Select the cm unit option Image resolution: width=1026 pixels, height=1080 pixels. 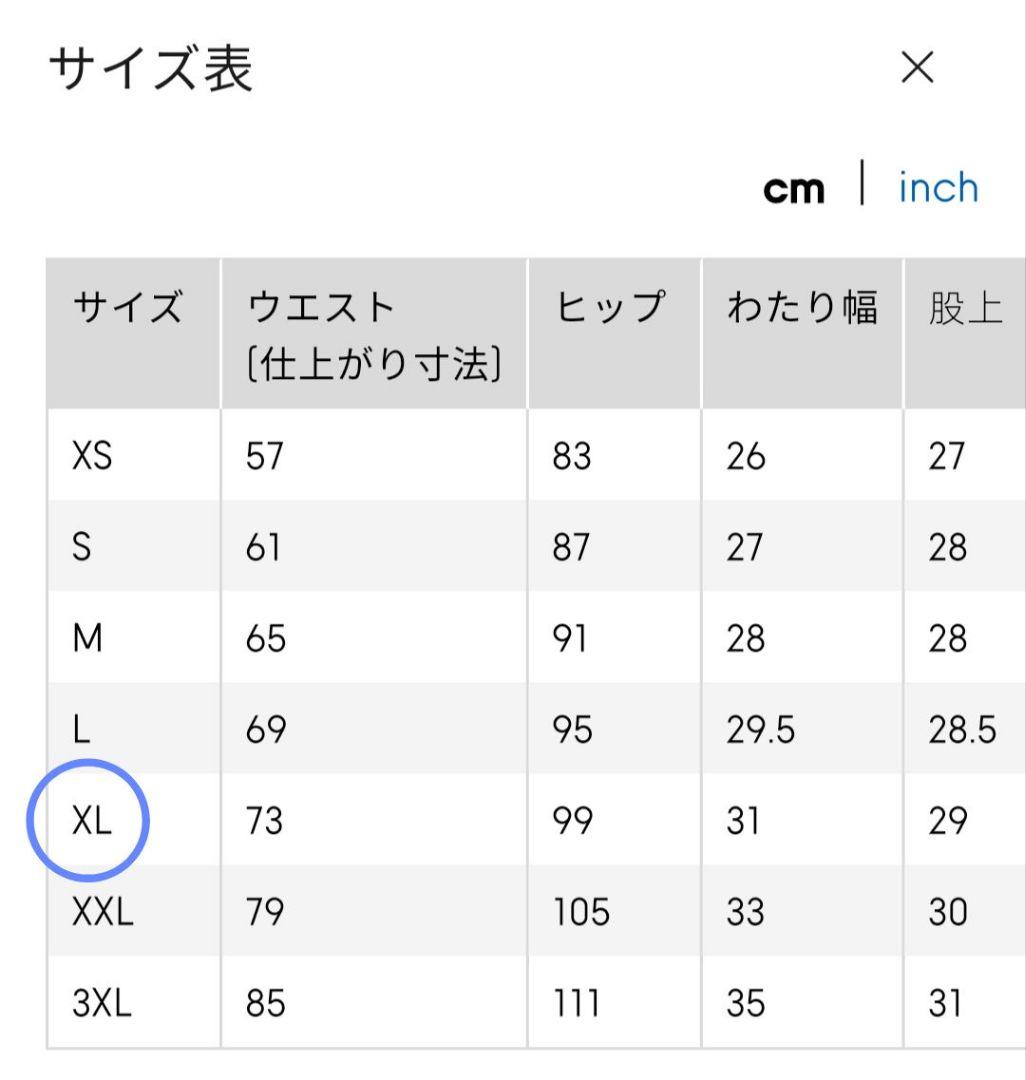pos(793,189)
